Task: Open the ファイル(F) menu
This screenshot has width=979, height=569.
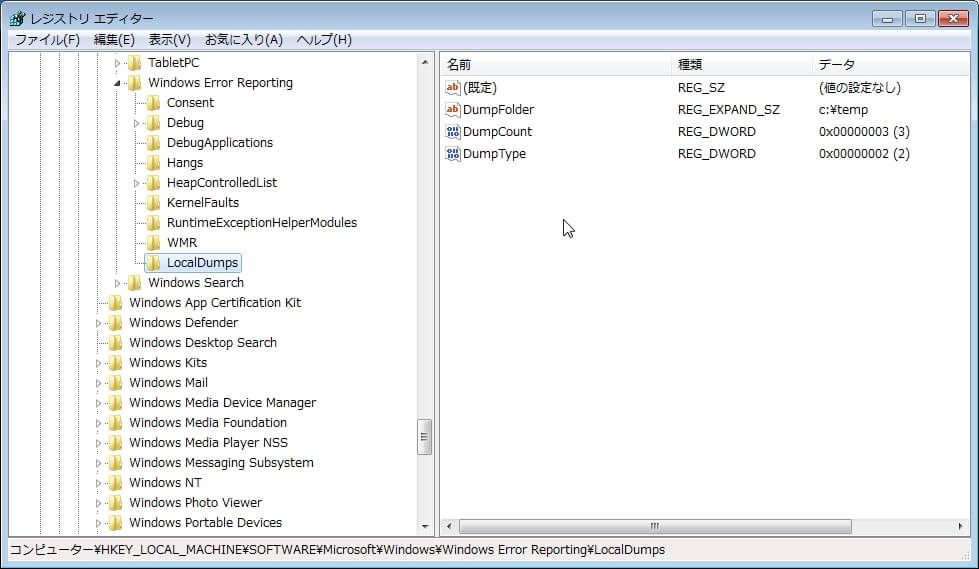Action: [47, 40]
